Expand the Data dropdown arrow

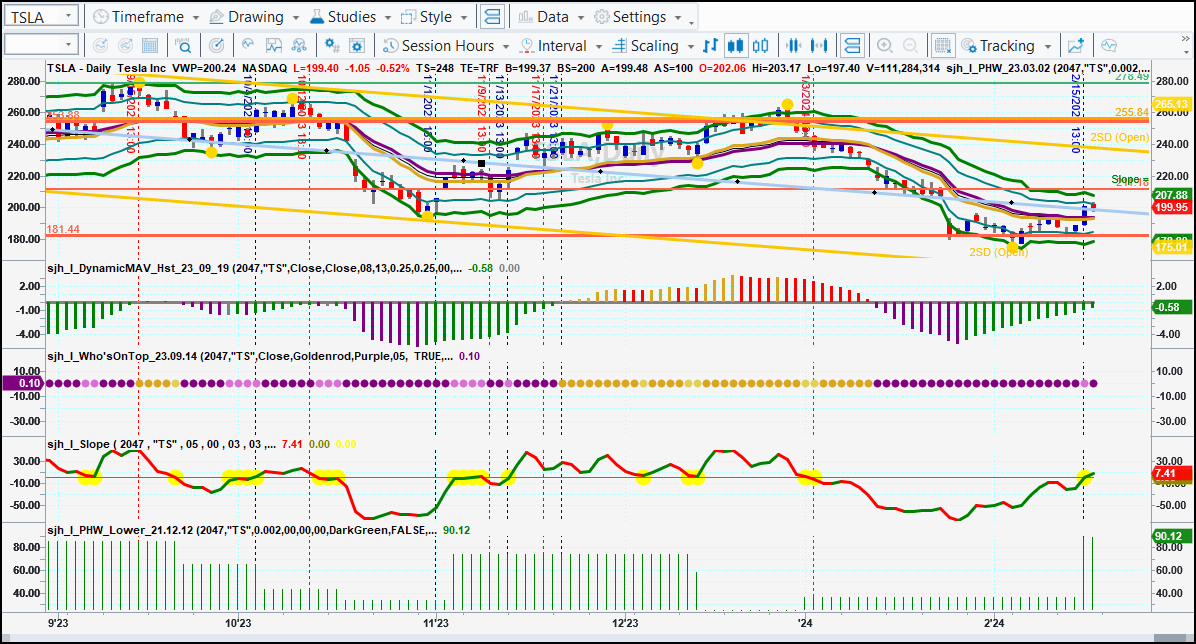[x=580, y=17]
